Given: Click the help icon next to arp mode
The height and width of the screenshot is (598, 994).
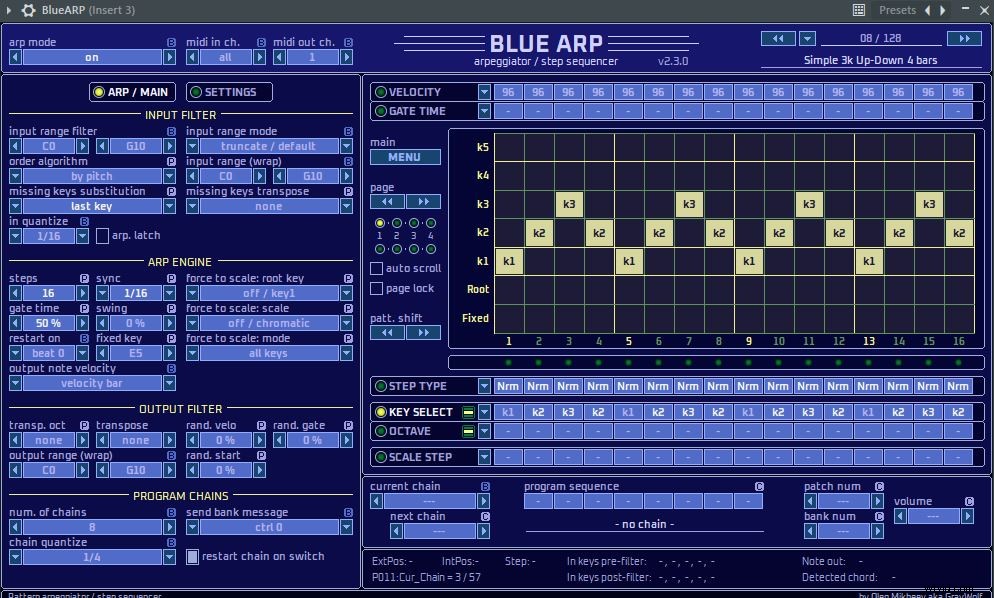Looking at the screenshot, I should [x=170, y=42].
